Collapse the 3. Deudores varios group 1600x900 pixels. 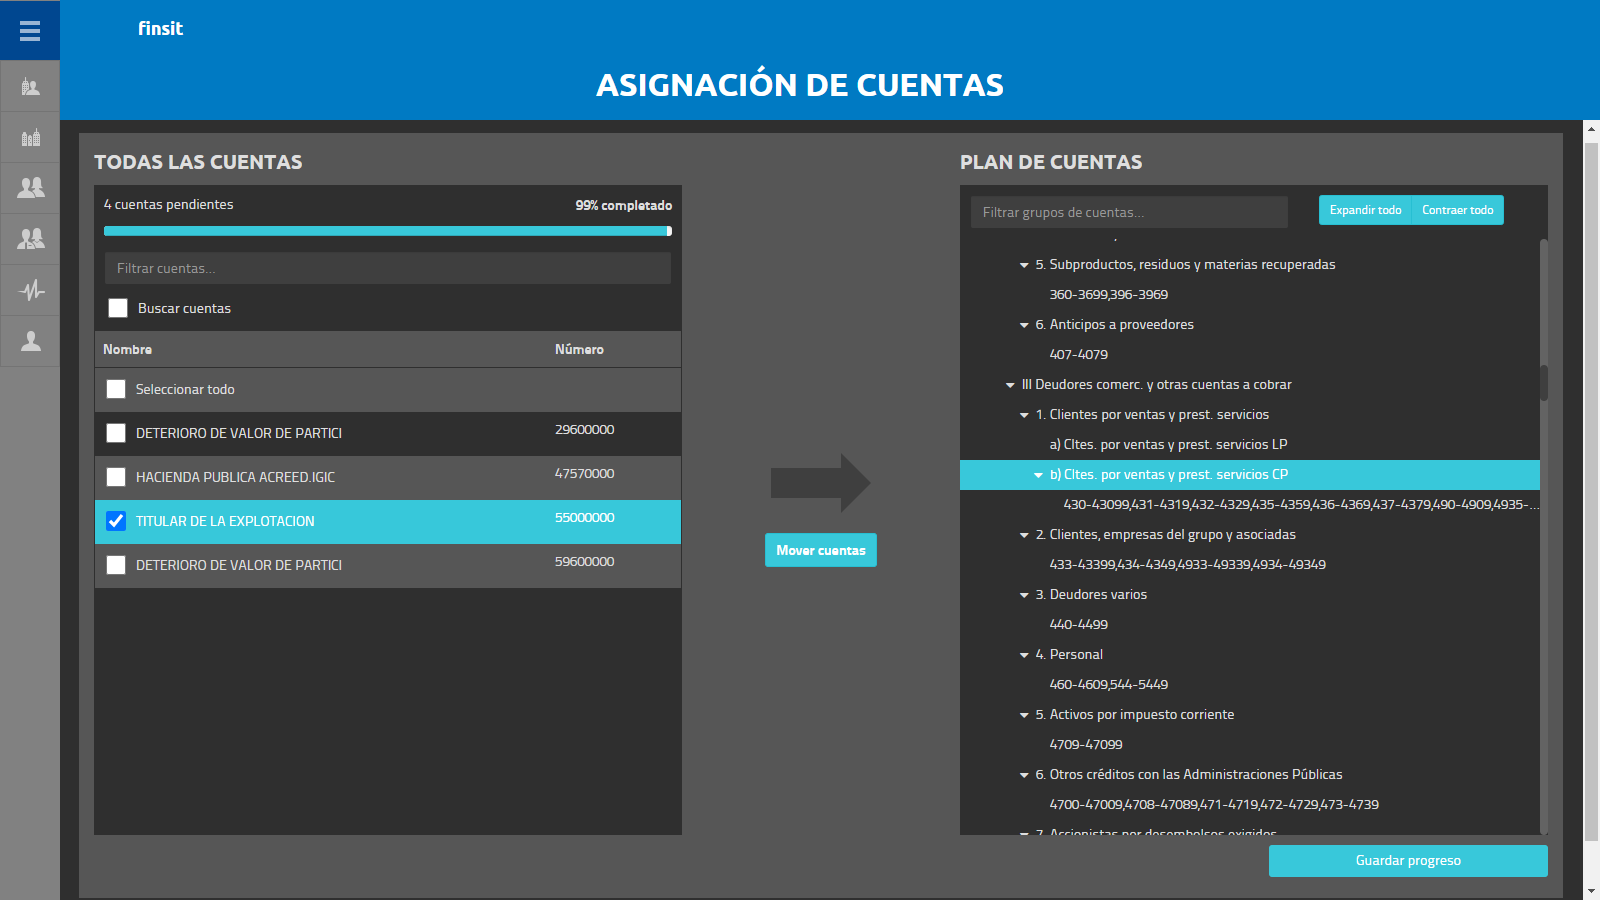point(1024,595)
